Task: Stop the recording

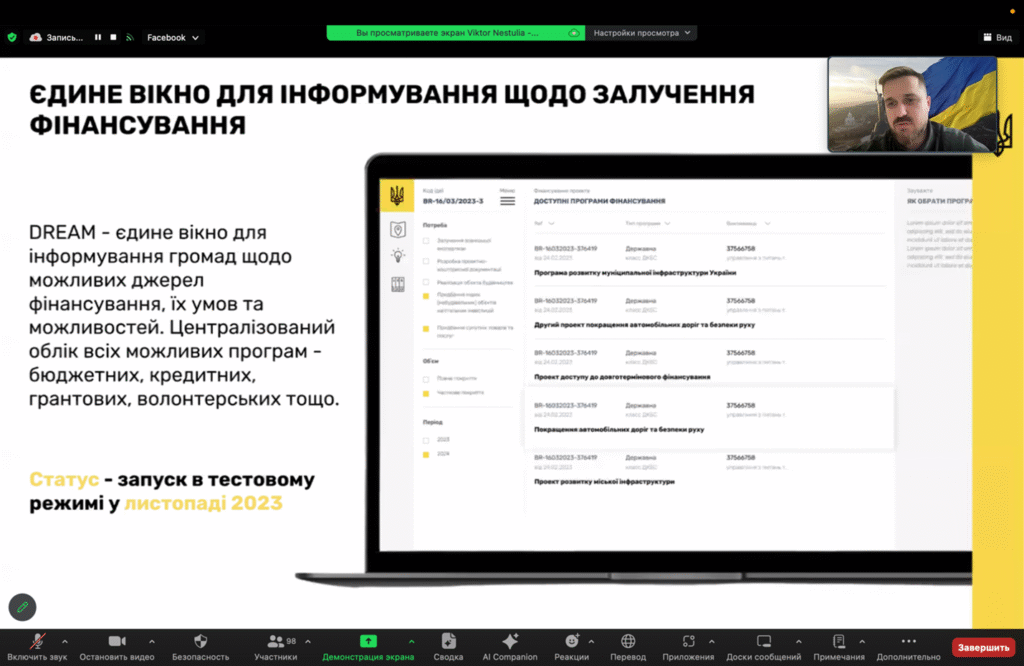Action: tap(114, 37)
